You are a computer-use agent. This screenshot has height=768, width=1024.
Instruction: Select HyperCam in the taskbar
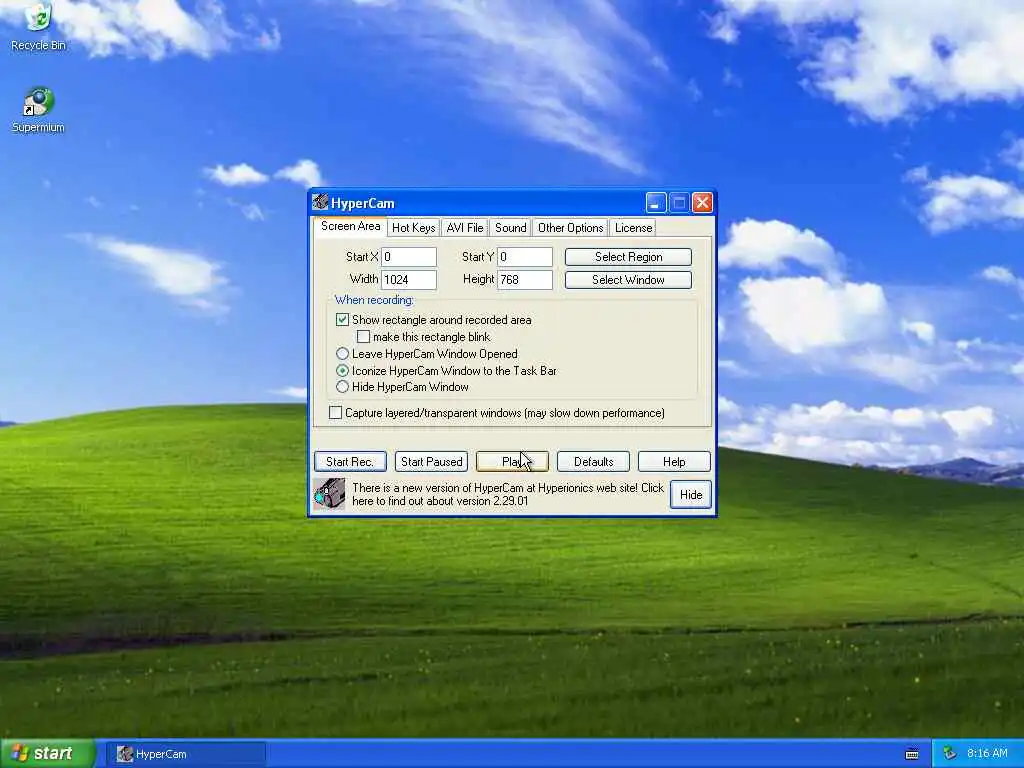click(x=186, y=754)
